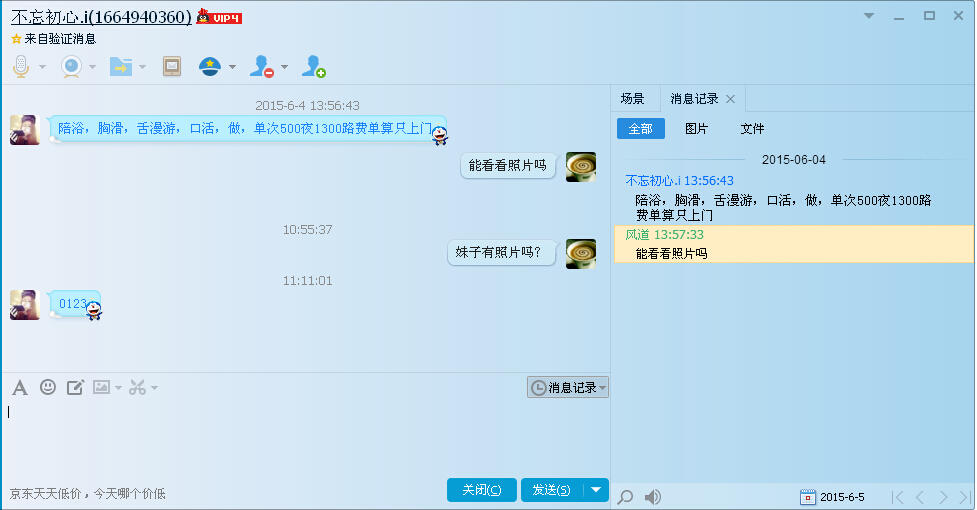Viewport: 977px width, 510px height.
Task: Select the 消息记录 tab in right panel
Action: tap(694, 99)
